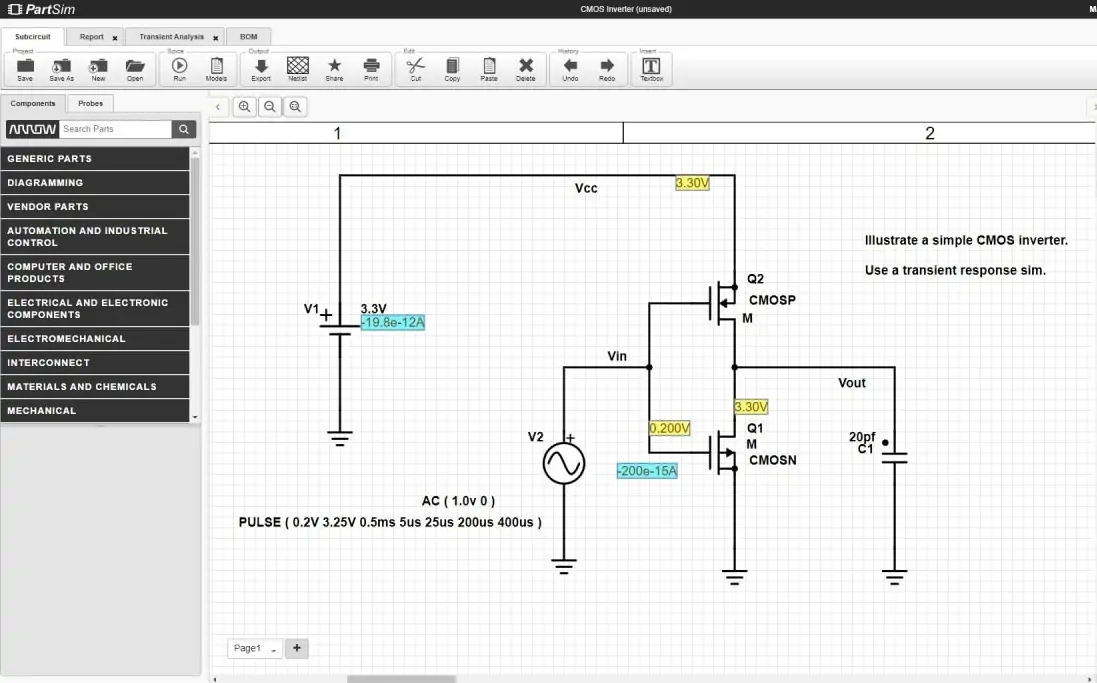Image resolution: width=1097 pixels, height=683 pixels.
Task: Insert a Textbox onto the schematic
Action: (651, 68)
